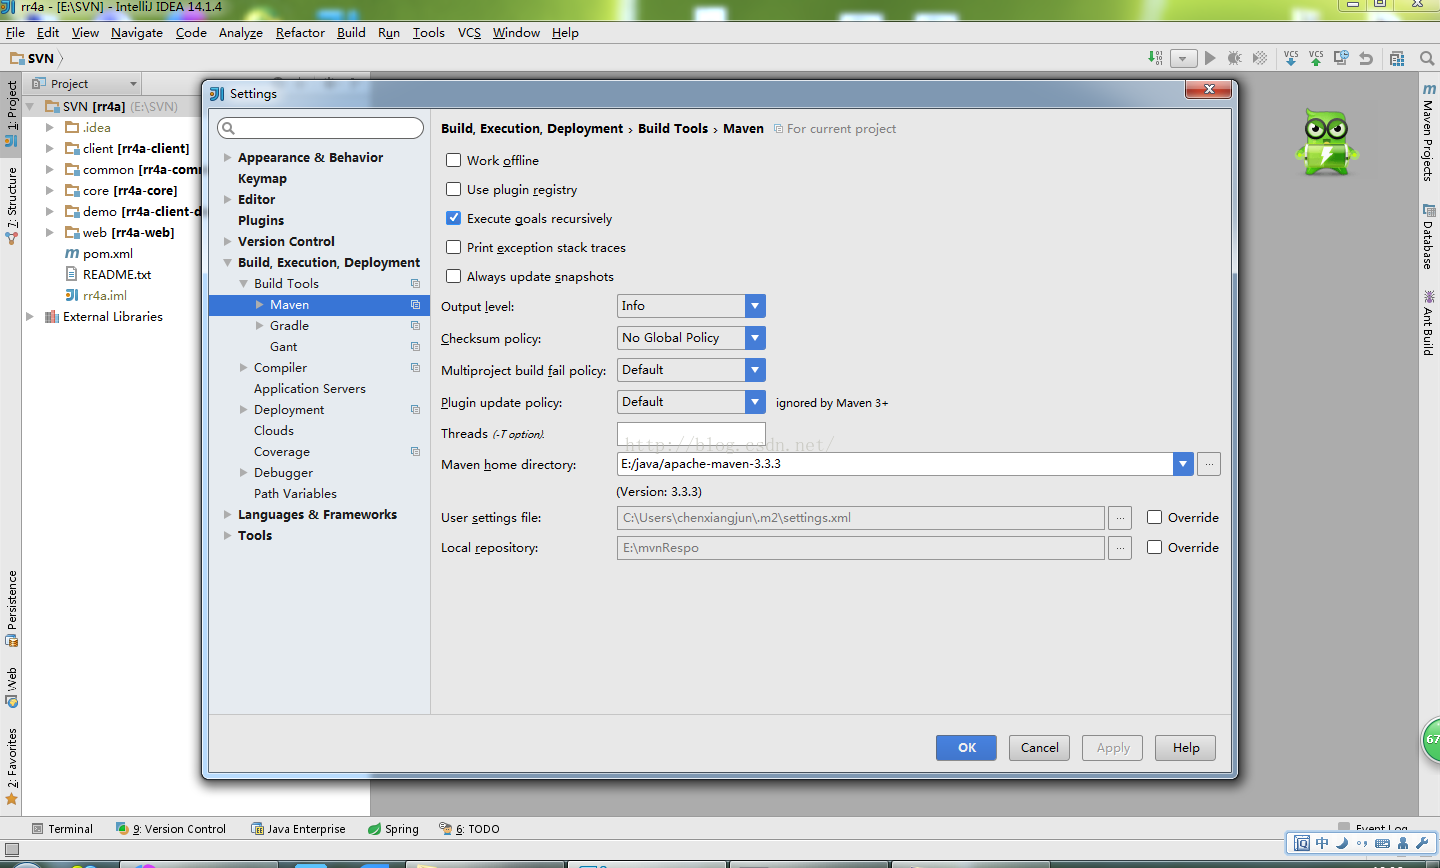The image size is (1440, 868).
Task: Click the per-project icon next to Coverage
Action: (415, 452)
